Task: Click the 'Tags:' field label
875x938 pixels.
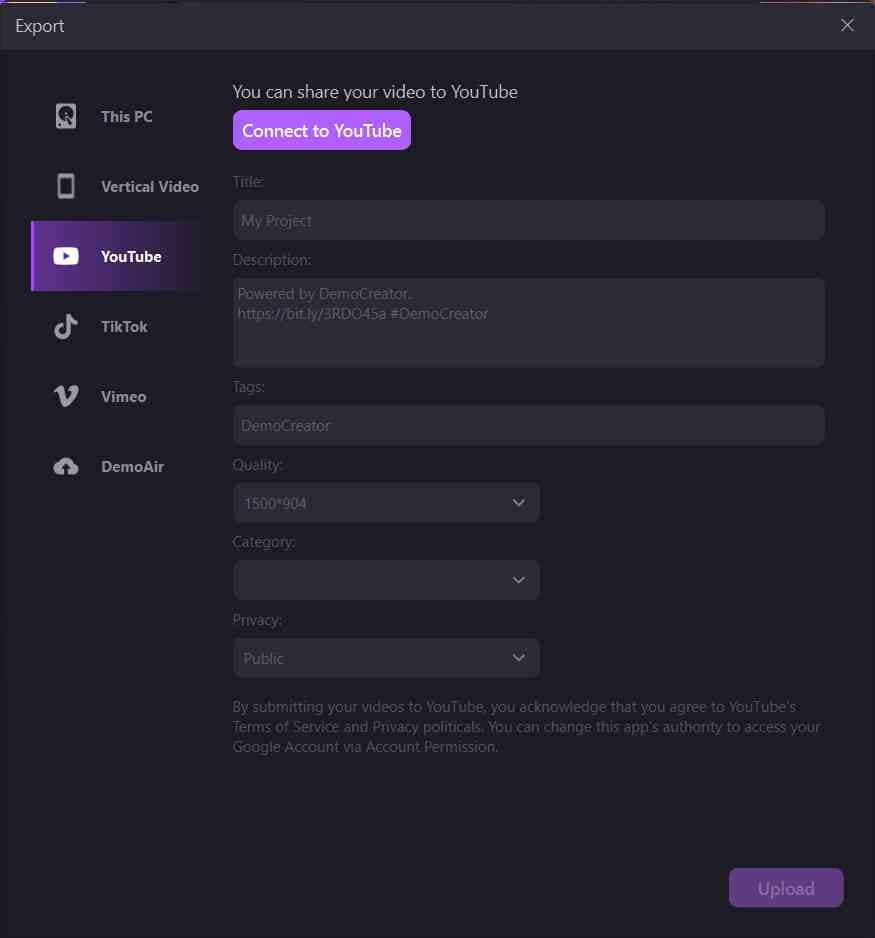Action: 248,387
